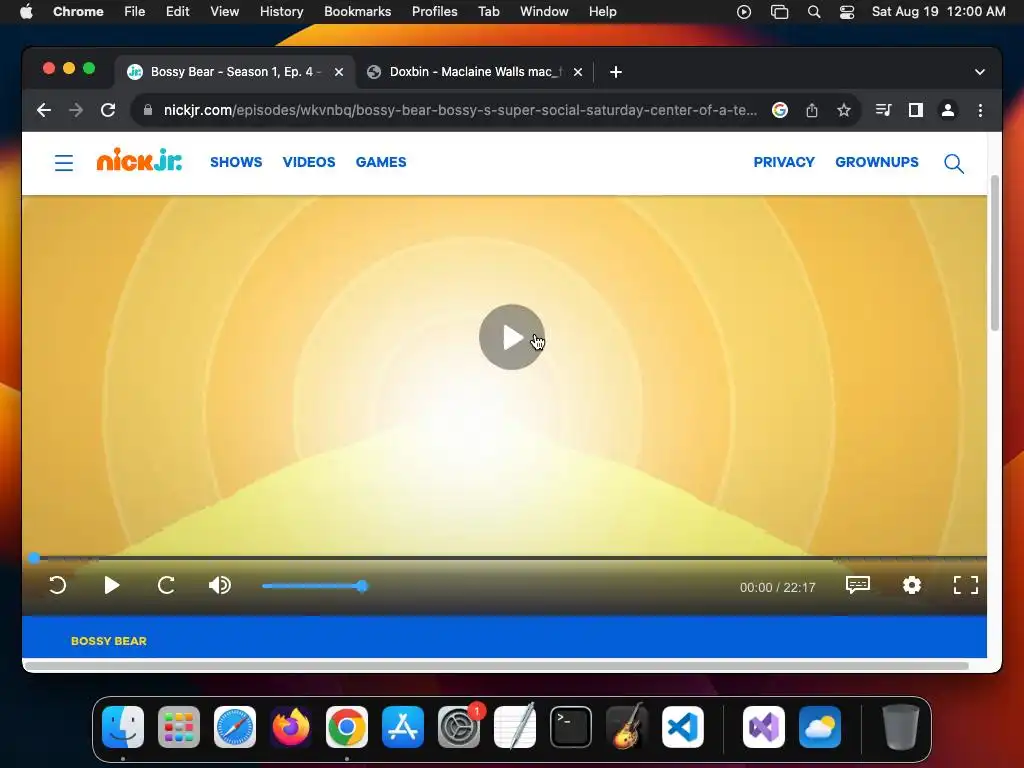
Task: Open the Bookmarks menu
Action: (x=357, y=12)
